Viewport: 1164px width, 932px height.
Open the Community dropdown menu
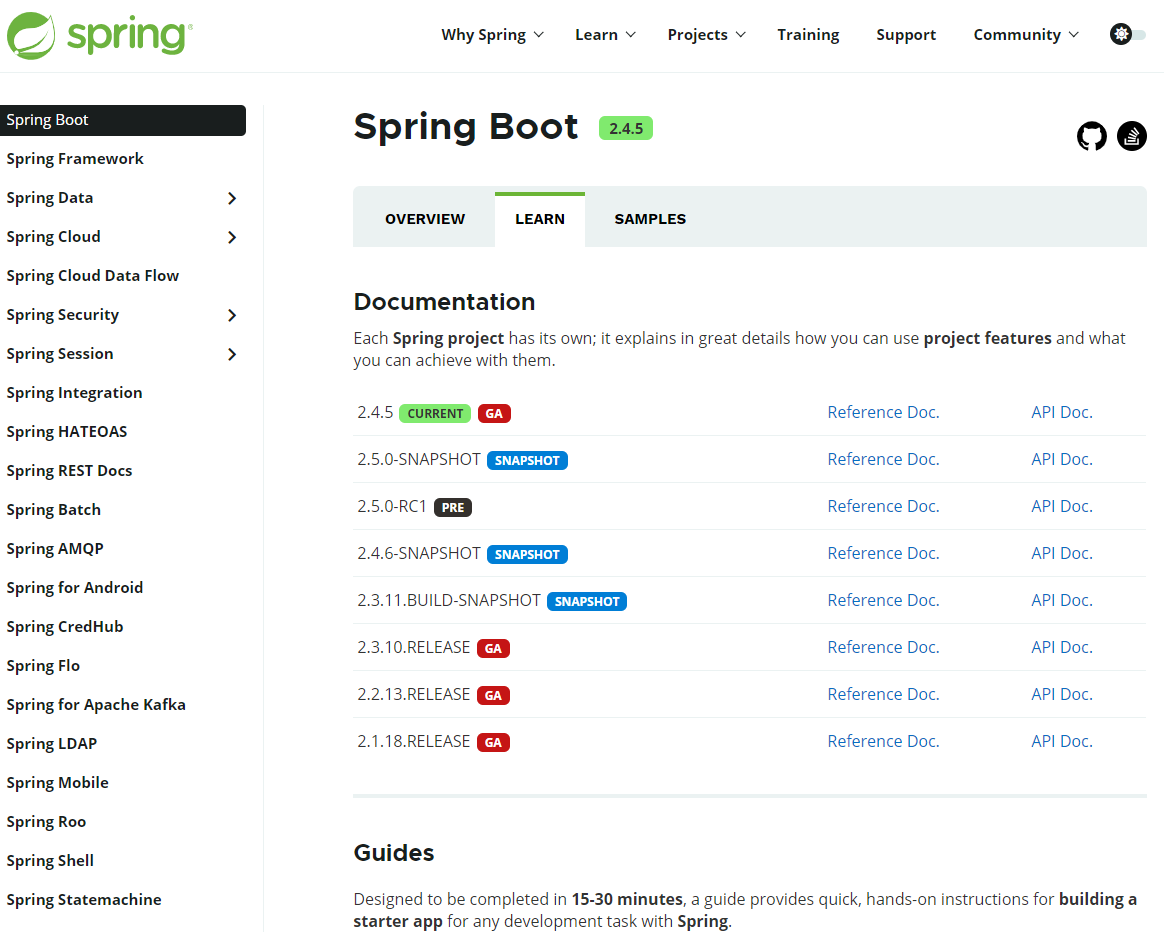[x=1026, y=35]
